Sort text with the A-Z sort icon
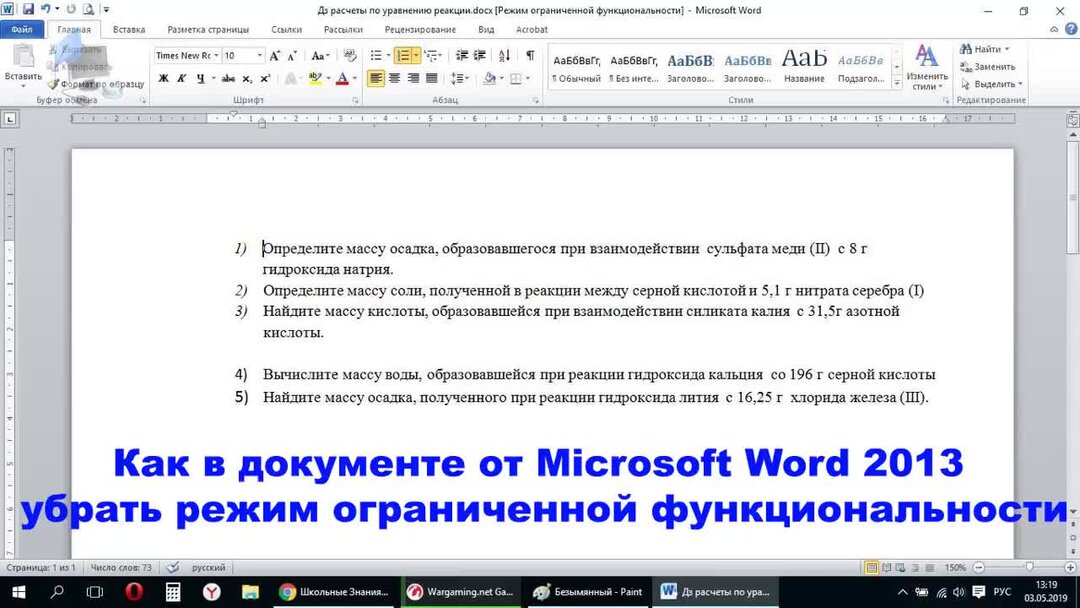Screen dimensions: 1080x608 (x=504, y=56)
